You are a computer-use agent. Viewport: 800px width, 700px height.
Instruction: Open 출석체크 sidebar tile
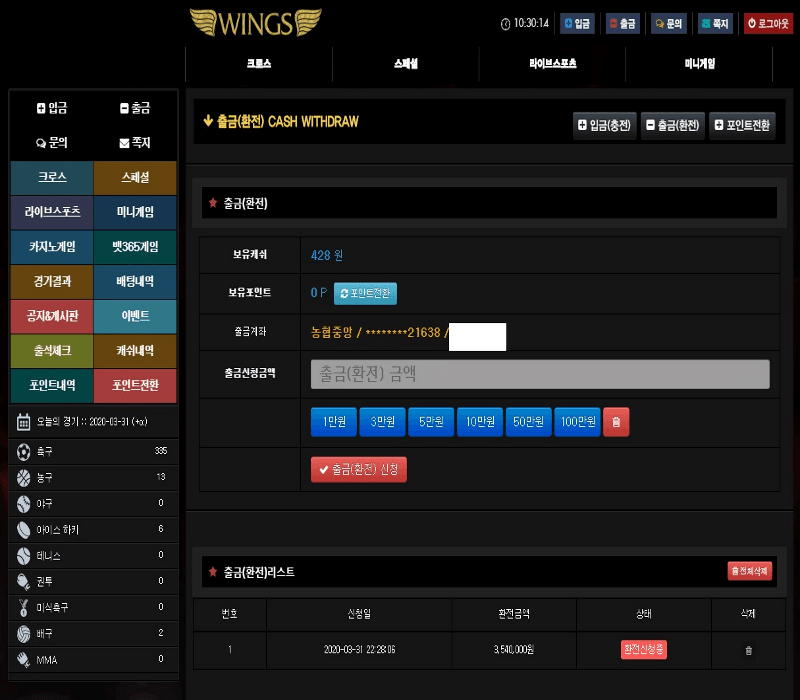(x=52, y=351)
